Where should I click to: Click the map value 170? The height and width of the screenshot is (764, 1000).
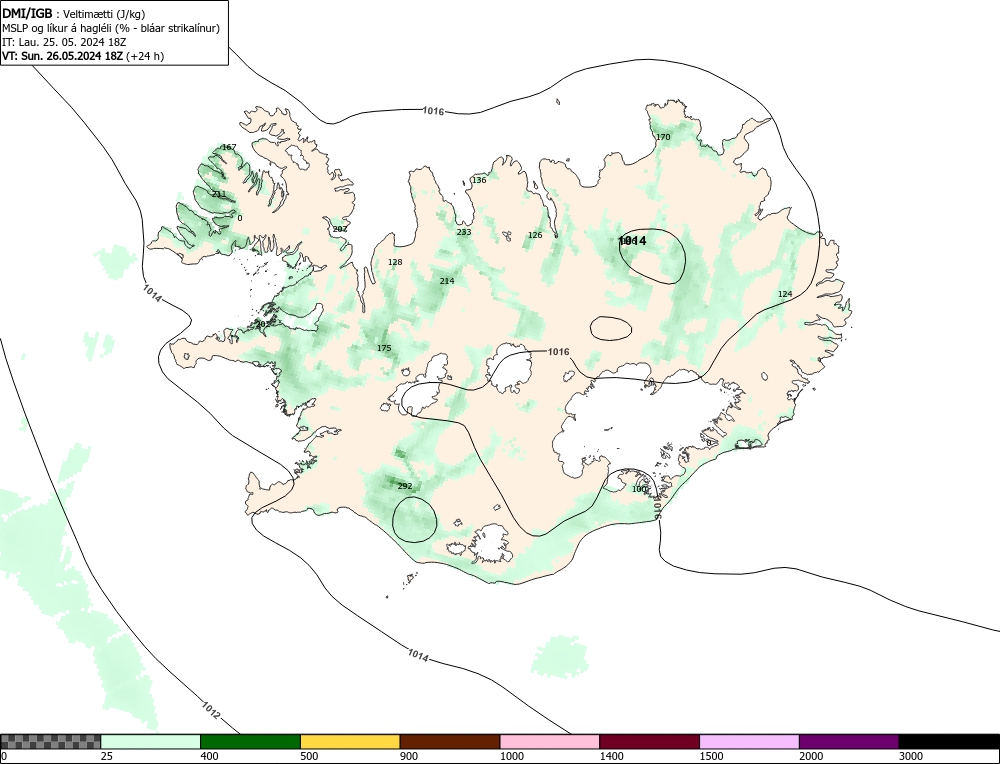[x=663, y=137]
